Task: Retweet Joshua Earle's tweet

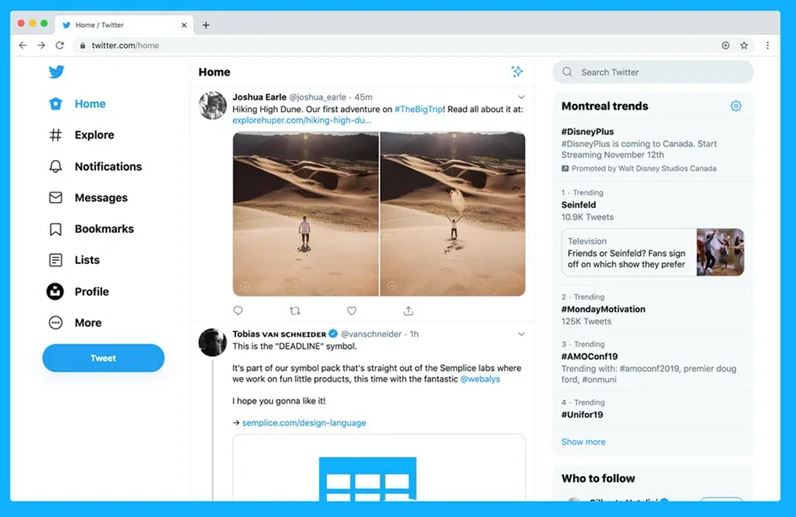Action: click(295, 310)
